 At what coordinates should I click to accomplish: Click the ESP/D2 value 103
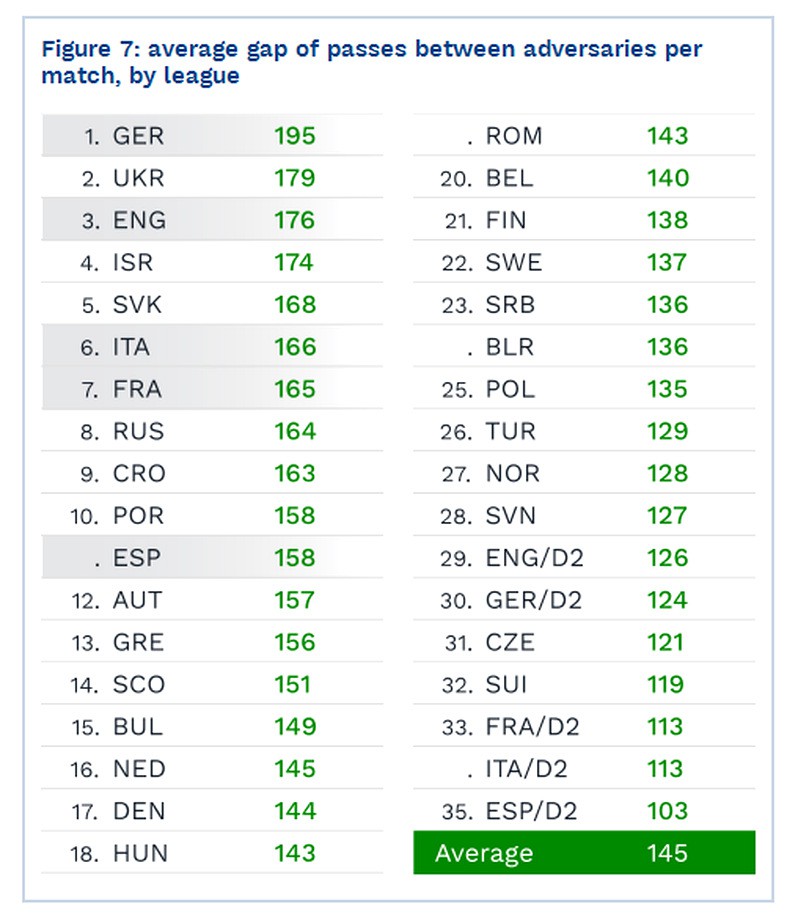(667, 811)
